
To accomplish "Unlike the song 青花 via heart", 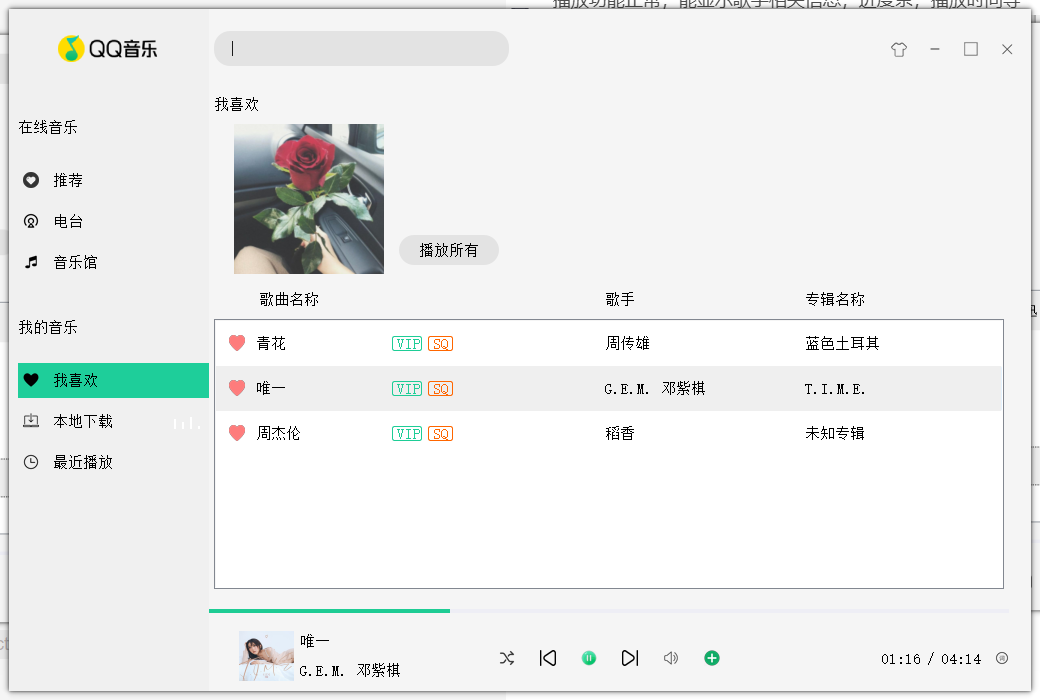I will tap(237, 343).
